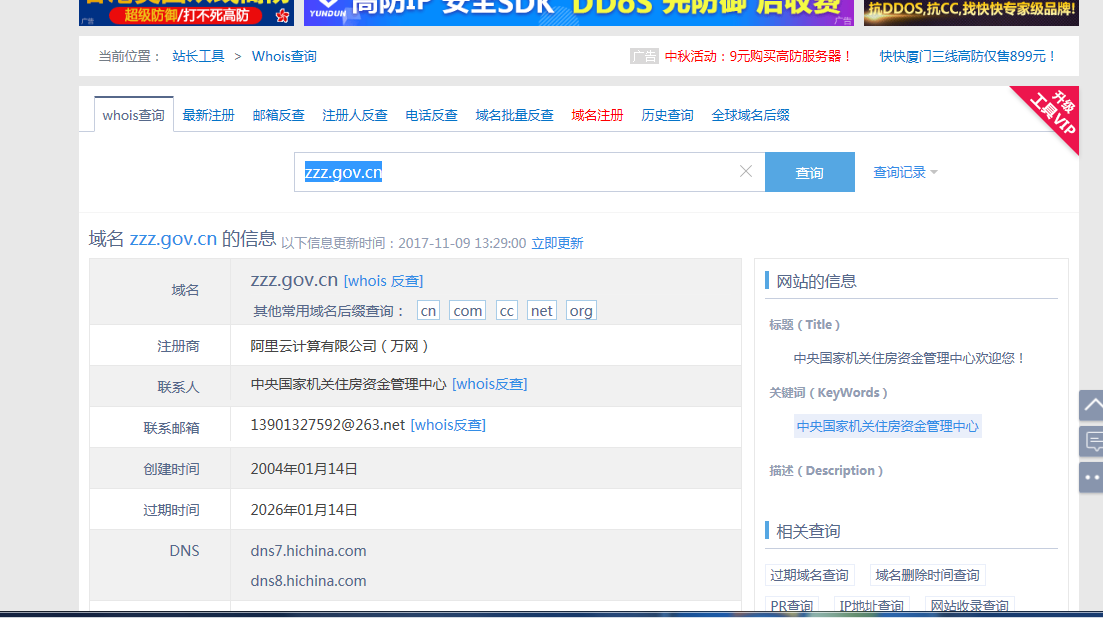Click the com suffix button

467,311
